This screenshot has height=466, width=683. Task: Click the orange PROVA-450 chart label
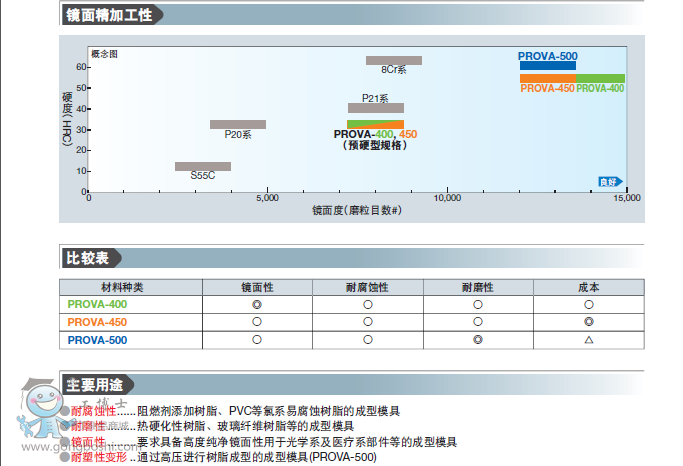pyautogui.click(x=547, y=88)
